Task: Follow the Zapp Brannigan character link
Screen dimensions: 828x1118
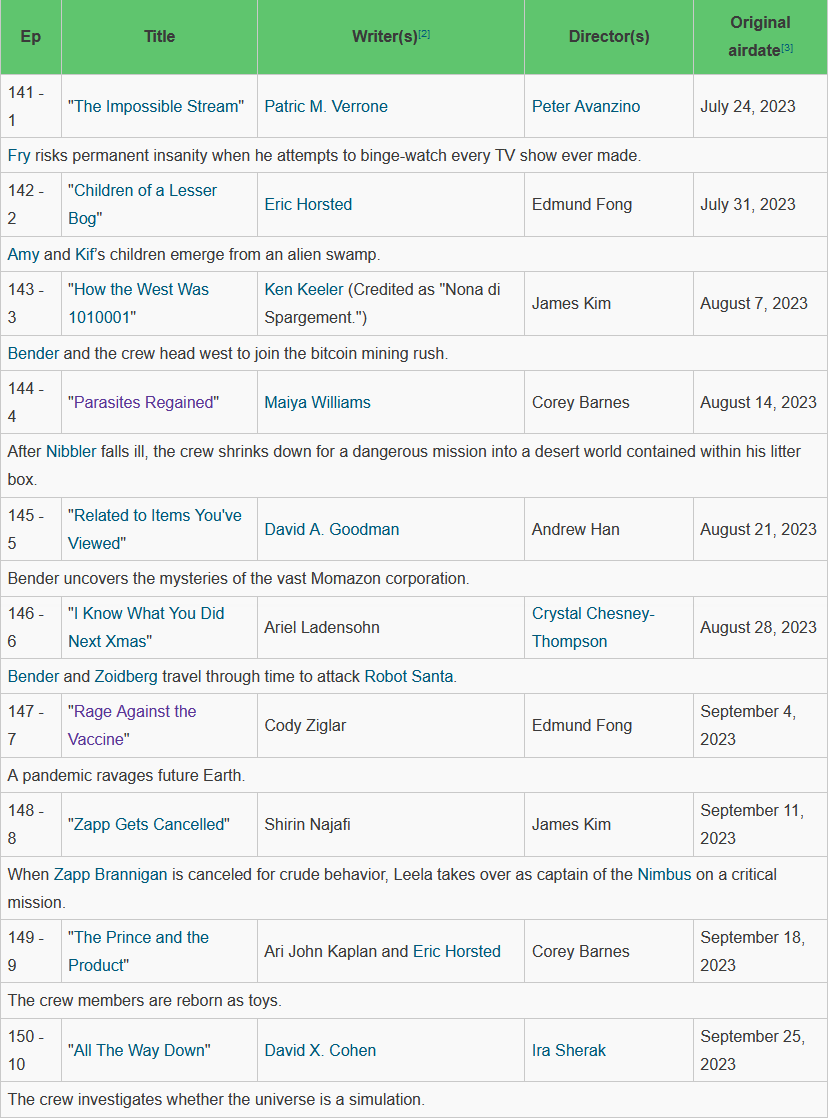Action: [x=111, y=874]
